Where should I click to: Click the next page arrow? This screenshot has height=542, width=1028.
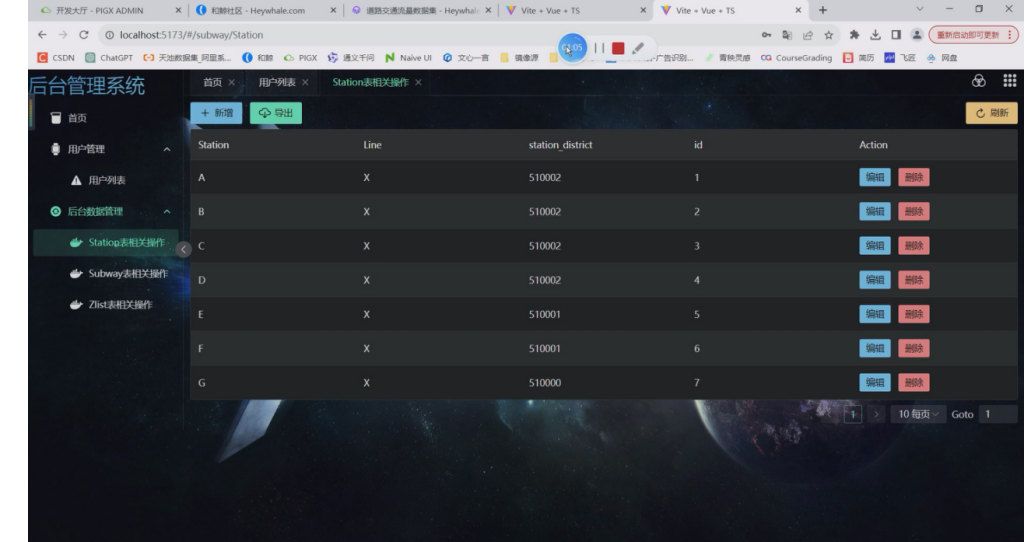click(876, 414)
